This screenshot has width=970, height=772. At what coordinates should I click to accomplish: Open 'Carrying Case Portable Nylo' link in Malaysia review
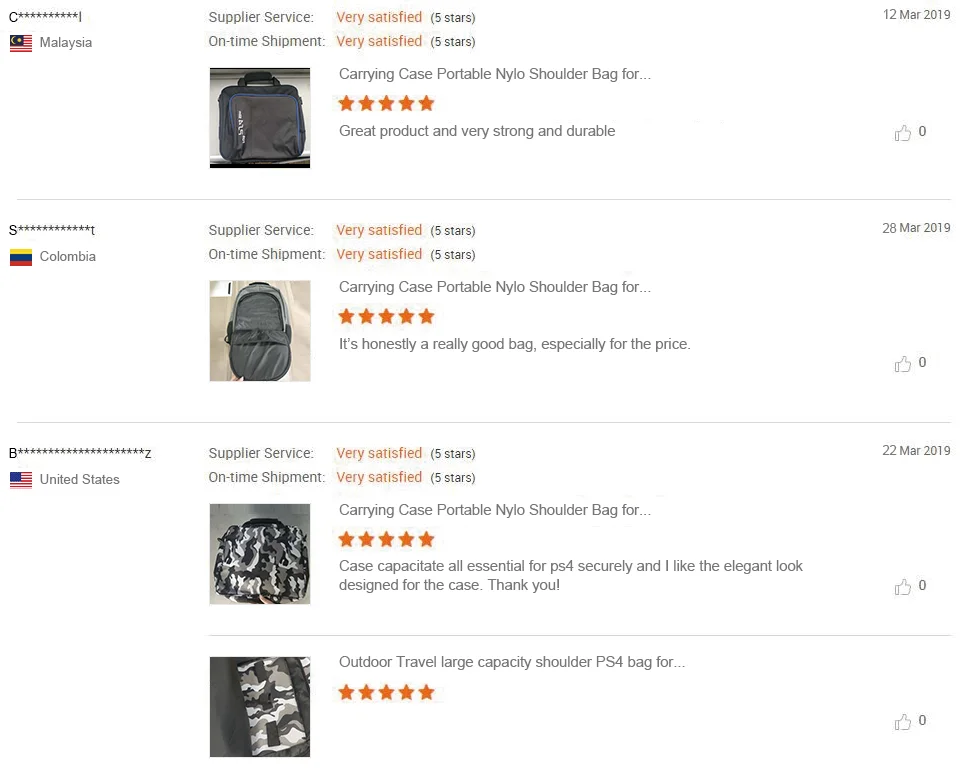(x=495, y=74)
